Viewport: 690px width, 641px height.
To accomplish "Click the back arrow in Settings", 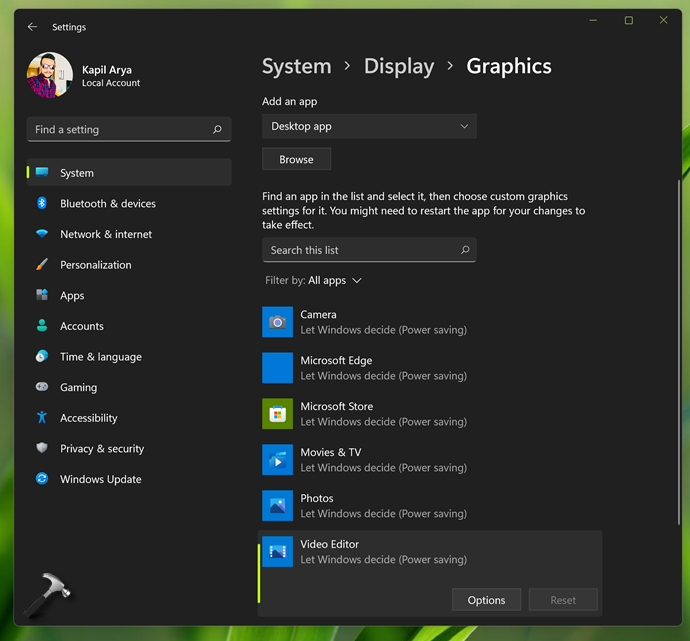I will click(x=32, y=27).
